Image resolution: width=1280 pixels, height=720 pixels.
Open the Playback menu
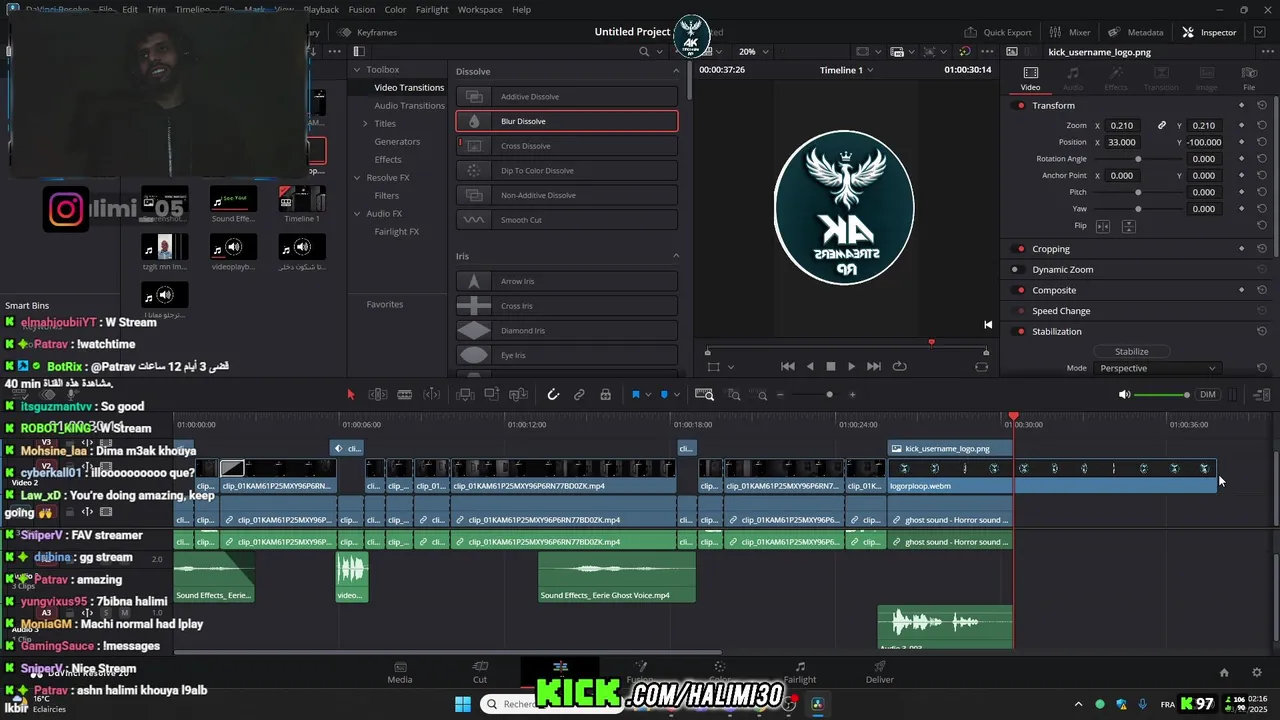(321, 9)
